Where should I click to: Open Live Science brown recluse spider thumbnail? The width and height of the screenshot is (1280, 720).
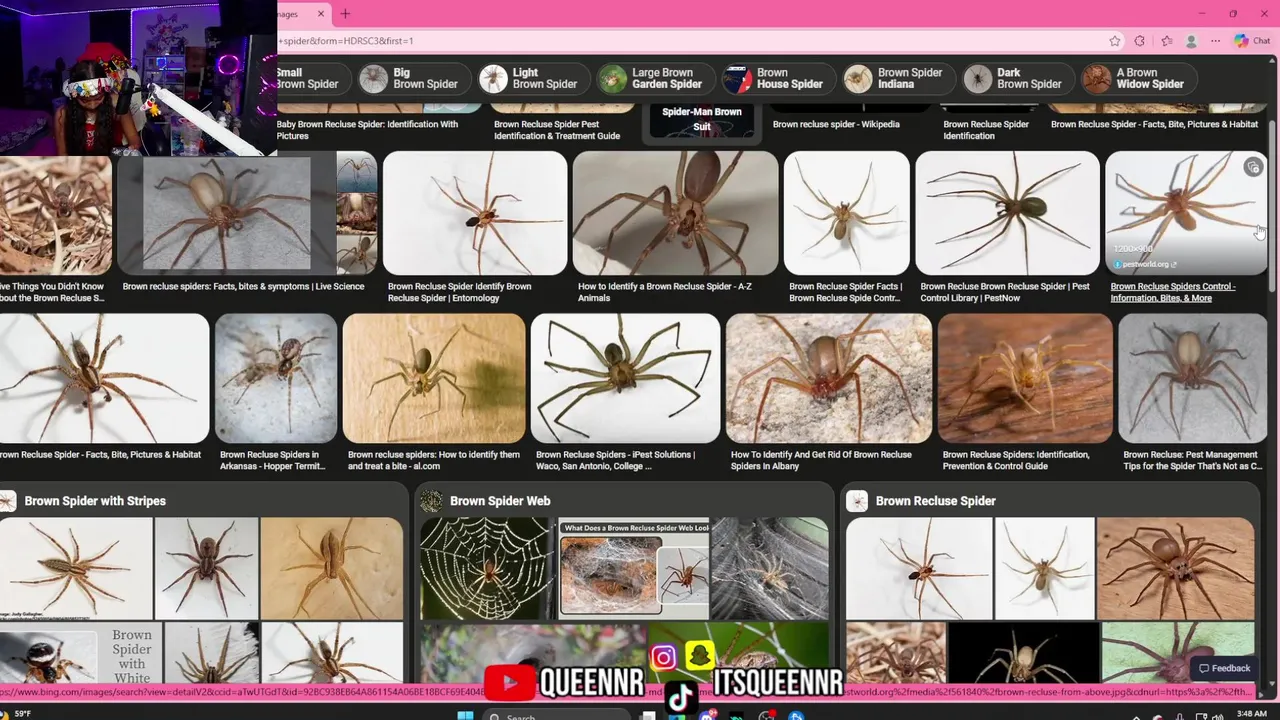[x=226, y=213]
